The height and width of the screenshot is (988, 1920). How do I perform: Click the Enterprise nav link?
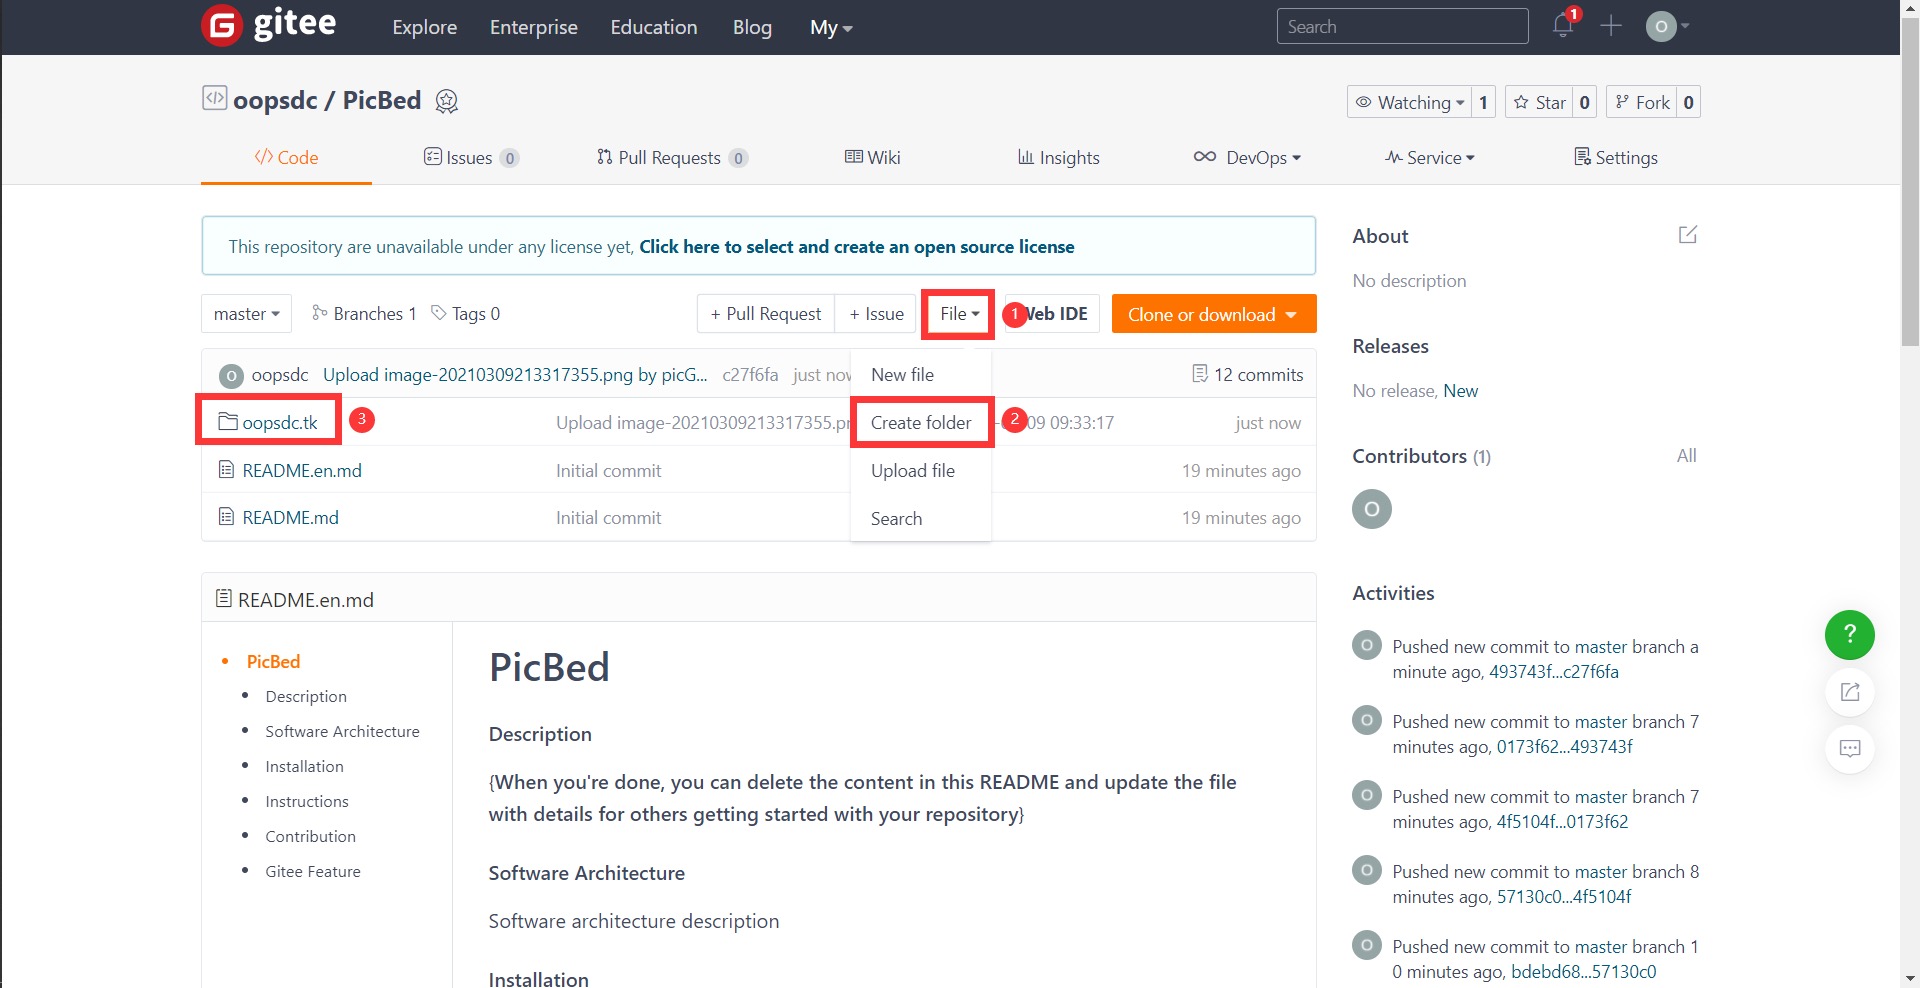(533, 27)
